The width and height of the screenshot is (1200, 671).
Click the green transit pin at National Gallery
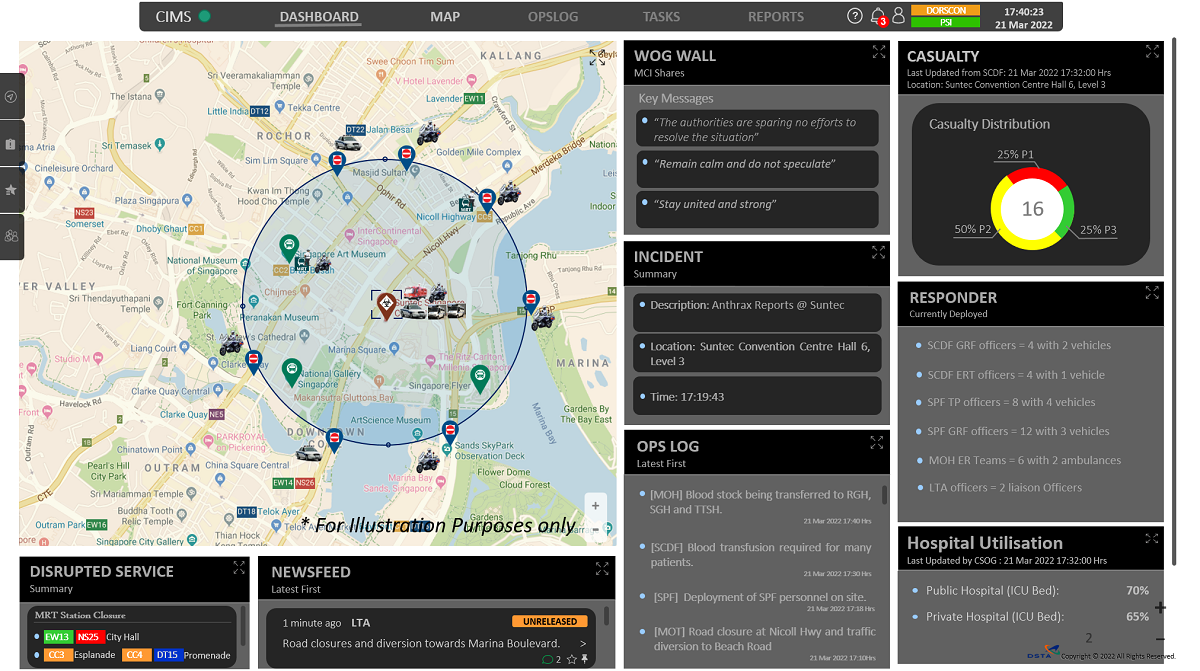(291, 372)
